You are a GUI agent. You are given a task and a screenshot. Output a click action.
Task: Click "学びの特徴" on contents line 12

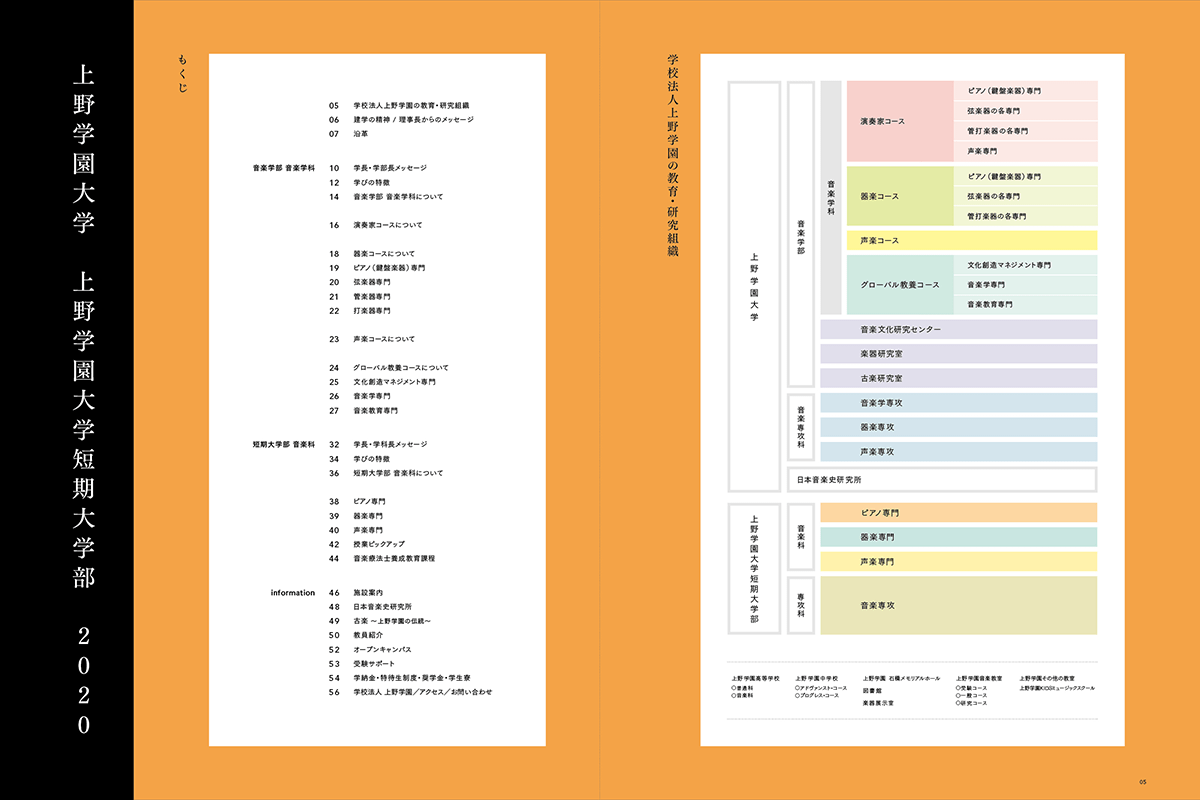point(372,183)
